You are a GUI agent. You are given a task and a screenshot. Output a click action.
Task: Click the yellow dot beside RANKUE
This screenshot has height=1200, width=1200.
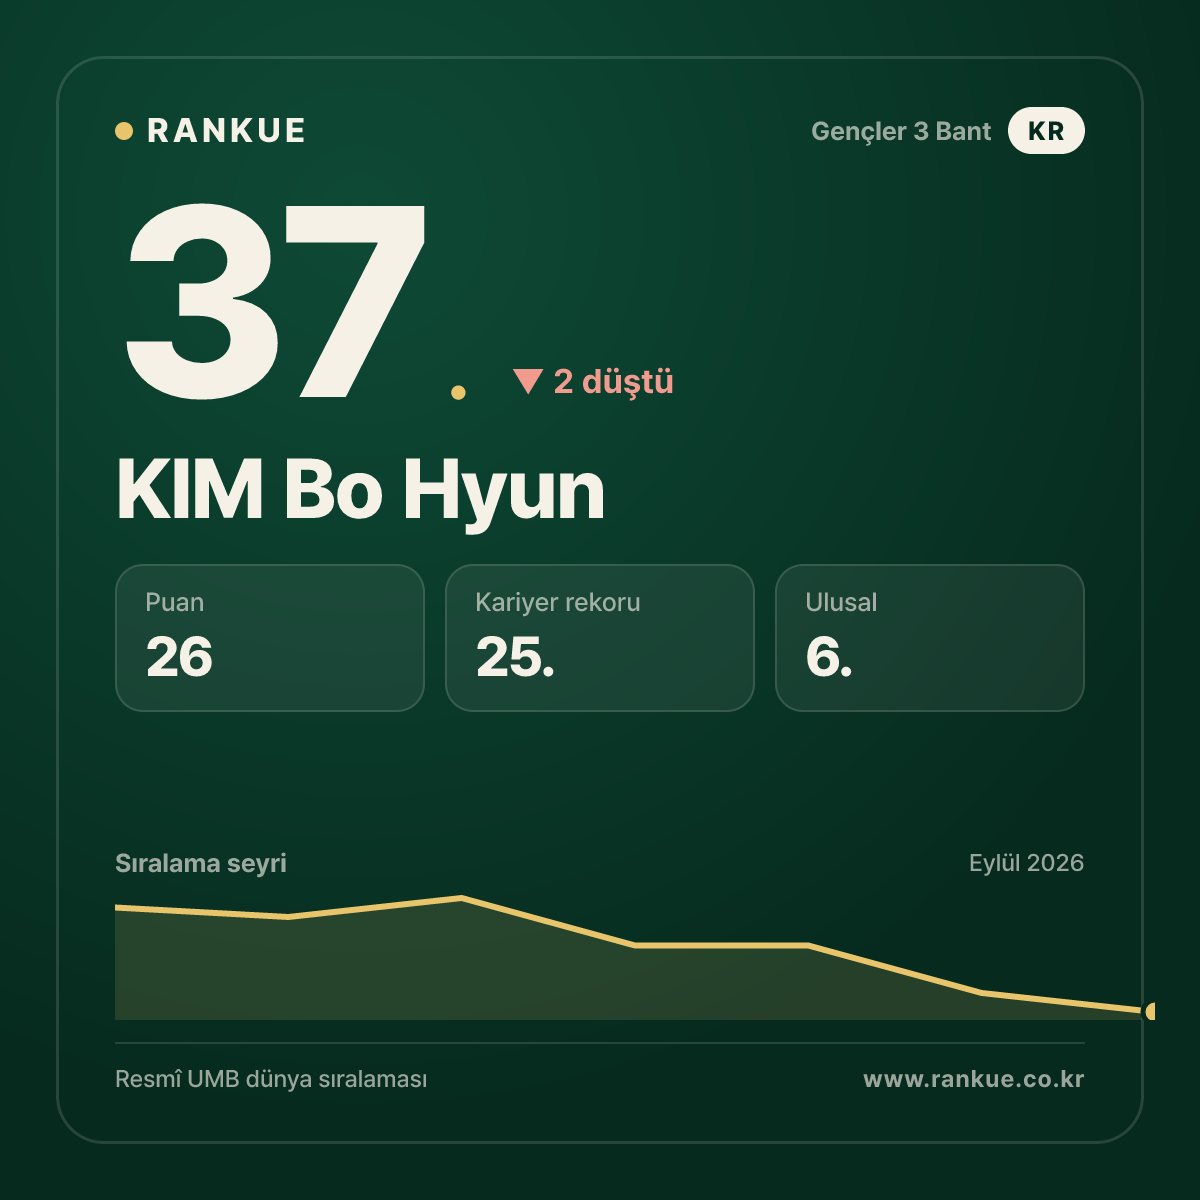pyautogui.click(x=124, y=131)
